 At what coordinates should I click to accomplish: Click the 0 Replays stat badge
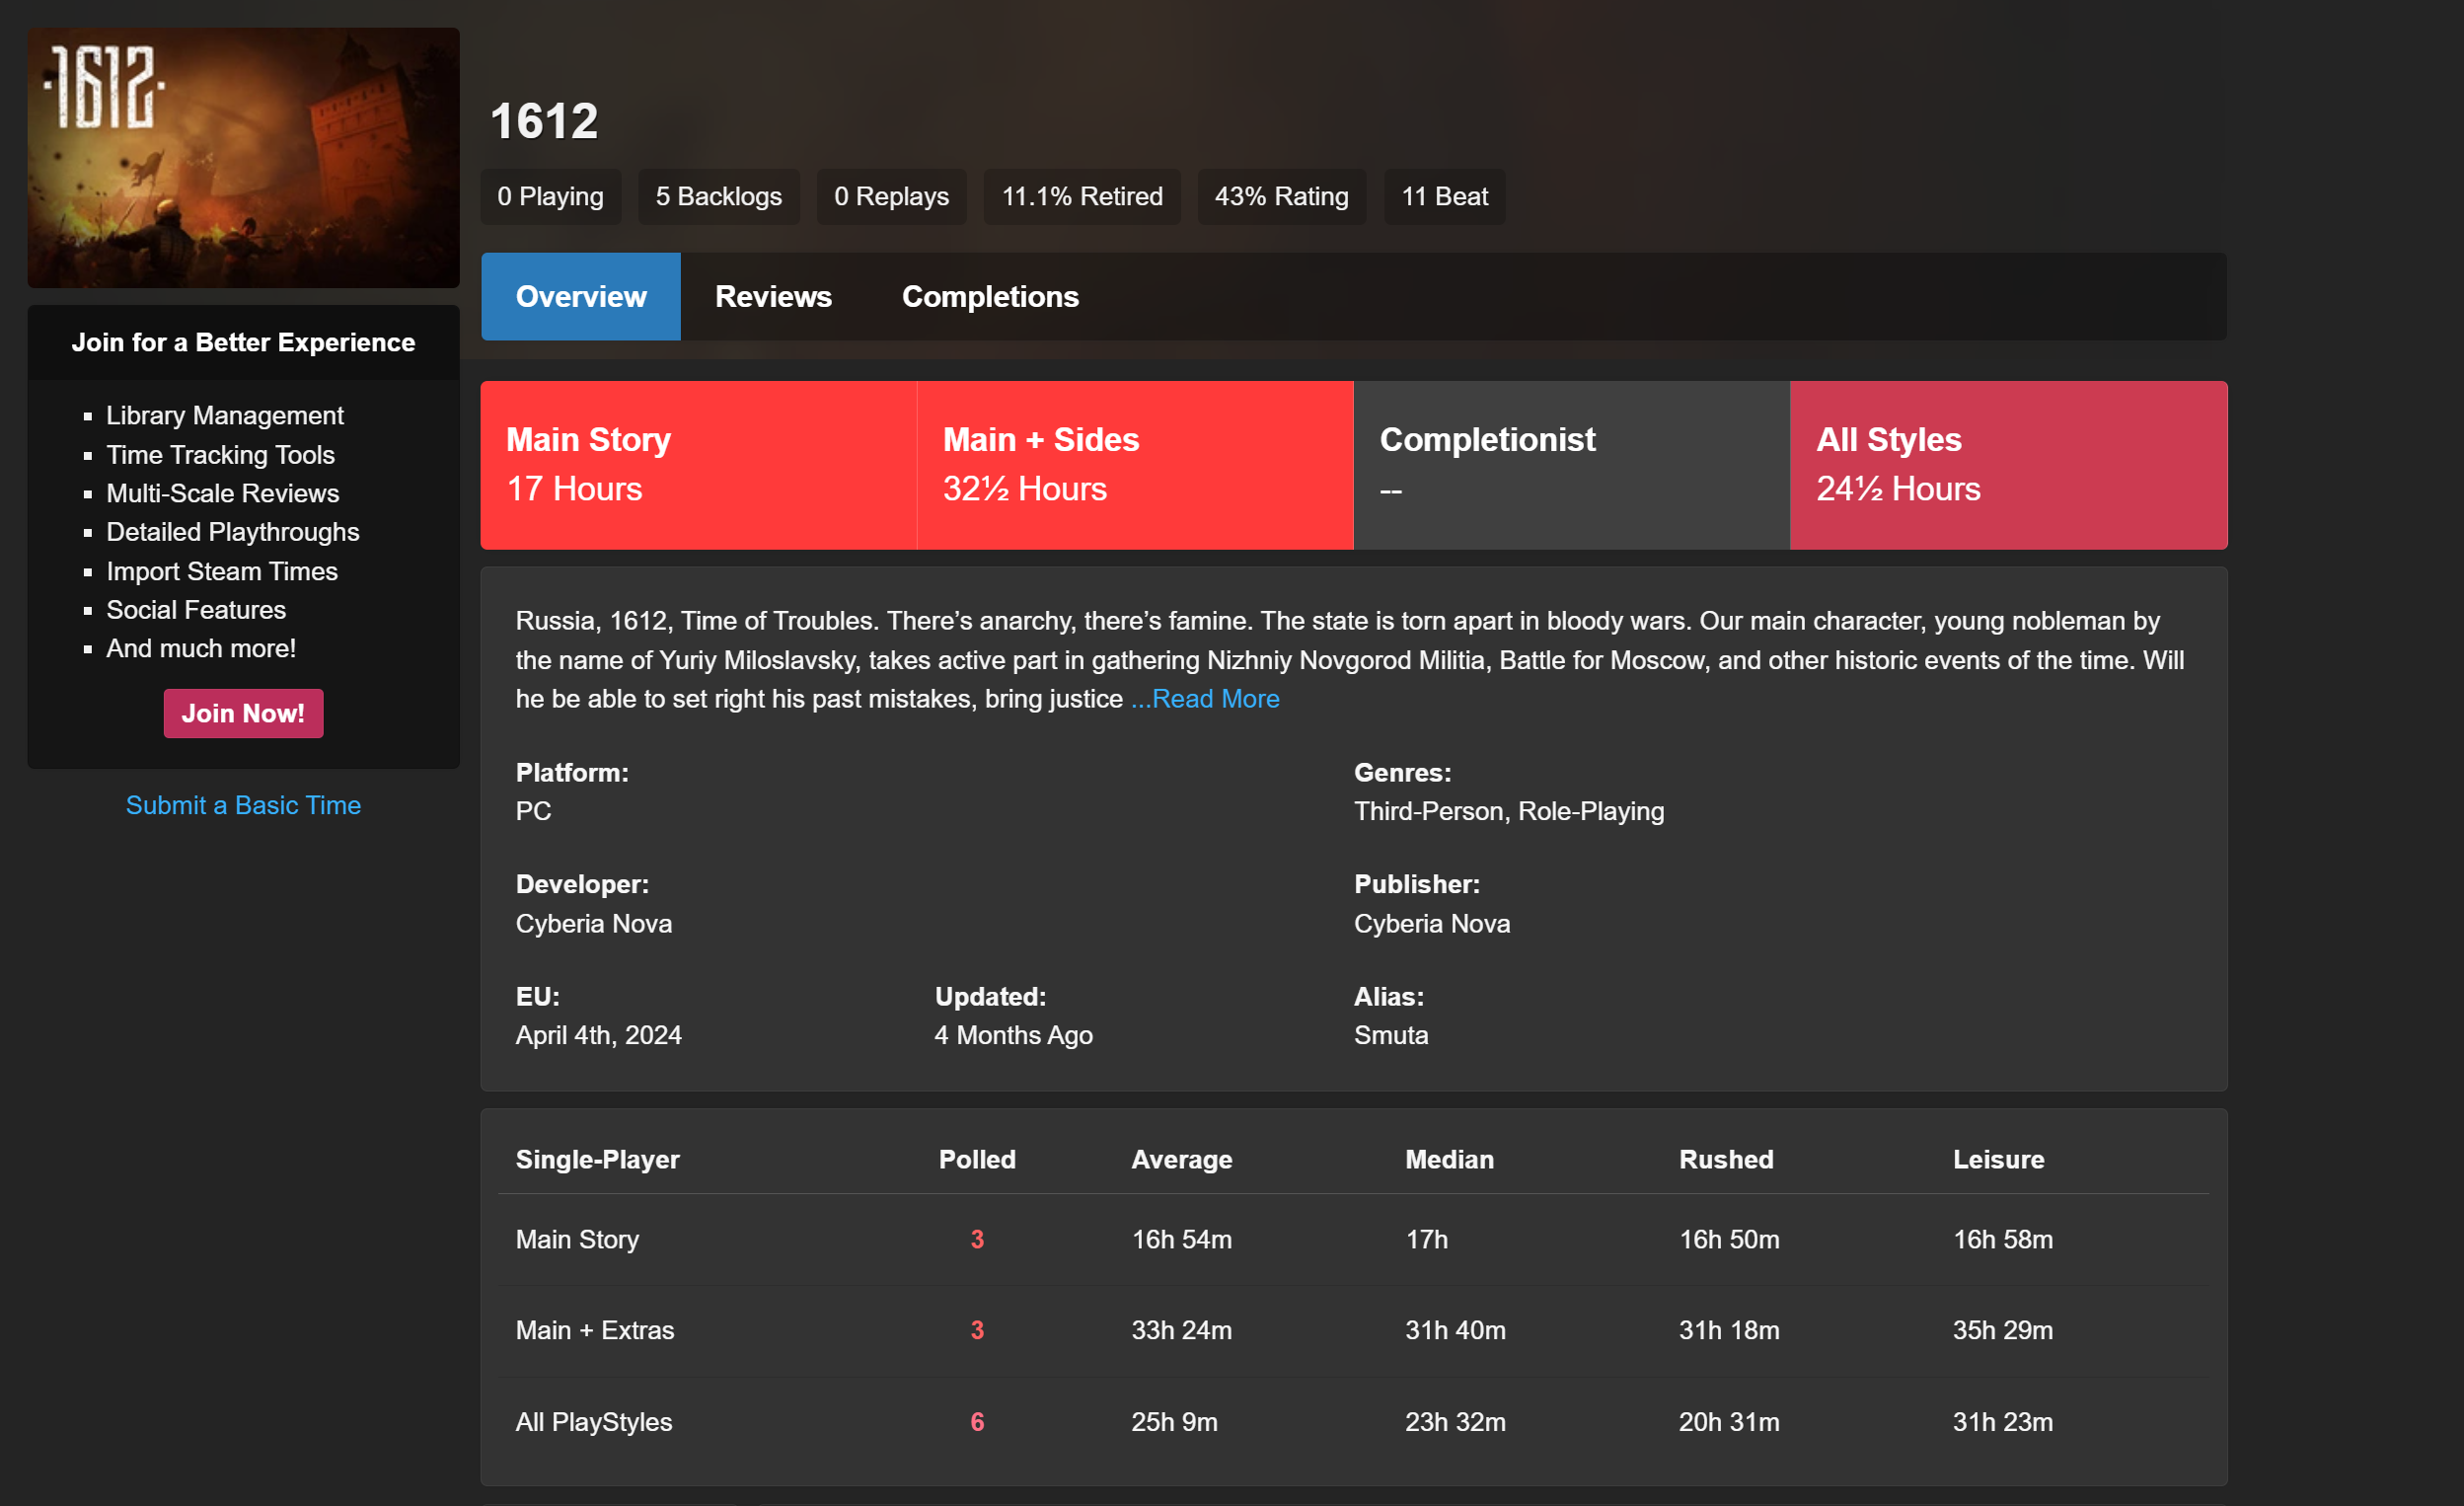891,197
